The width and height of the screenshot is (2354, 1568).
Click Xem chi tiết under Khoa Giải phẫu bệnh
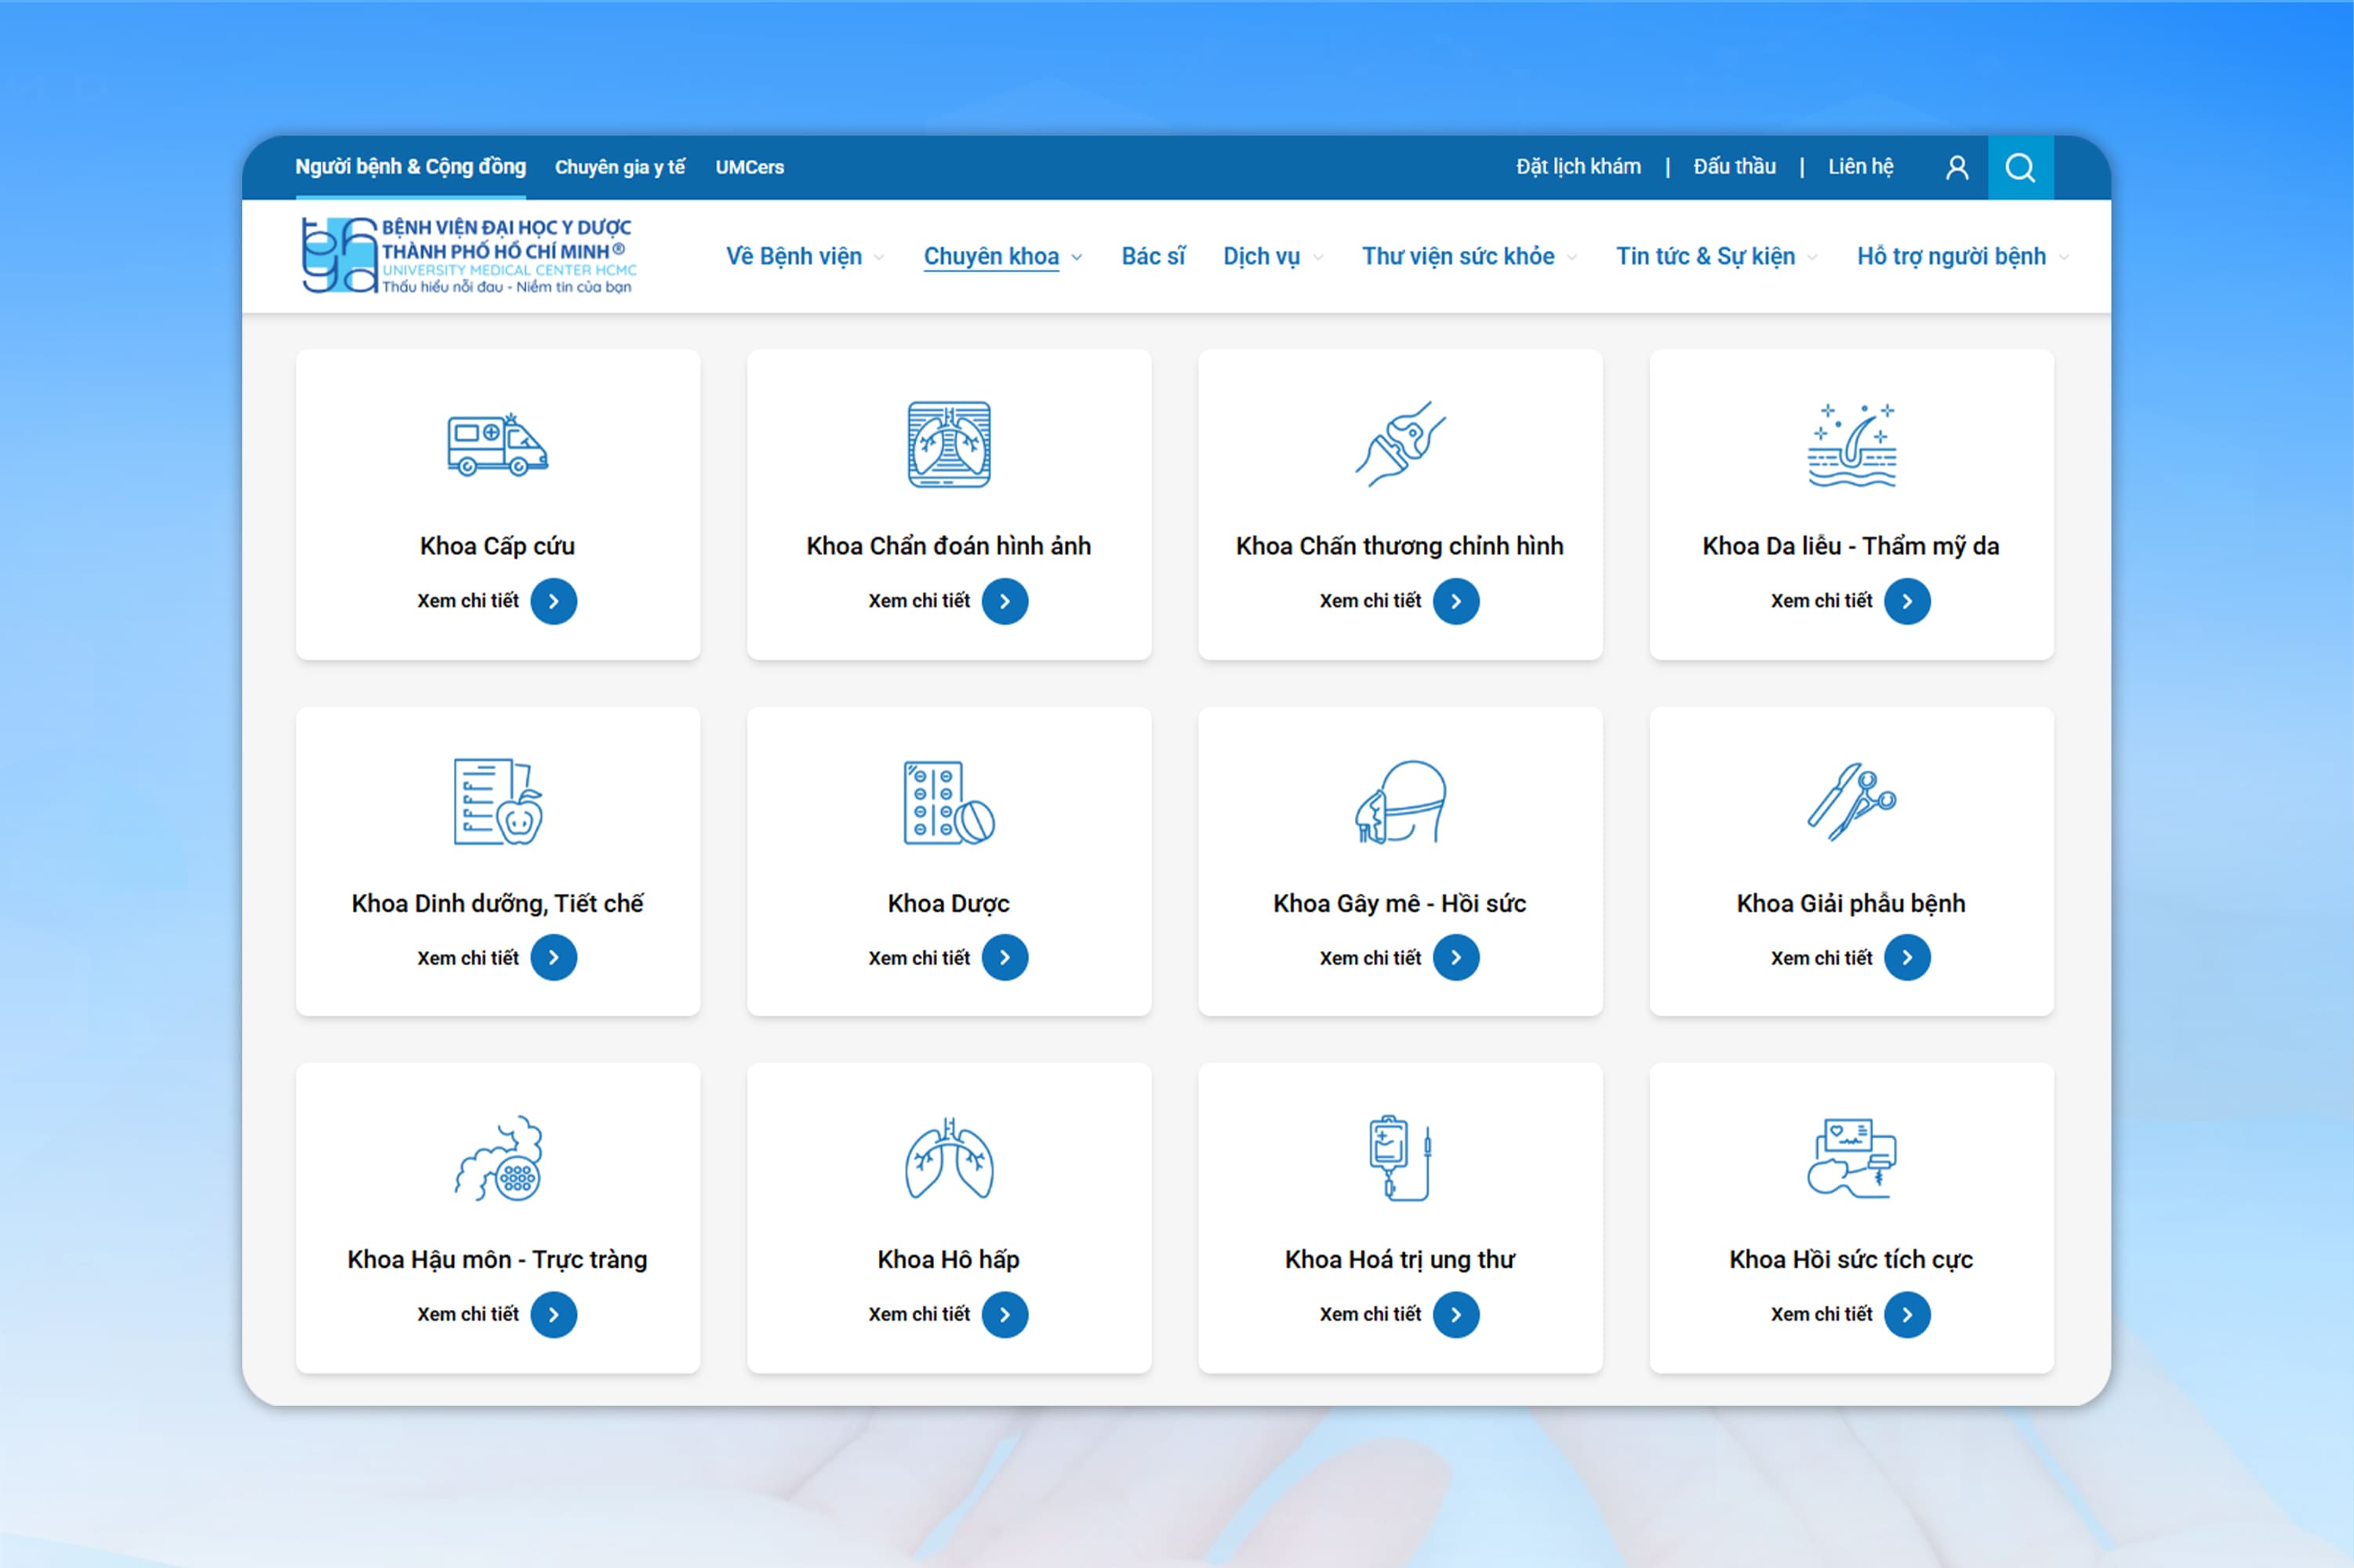tap(1821, 958)
